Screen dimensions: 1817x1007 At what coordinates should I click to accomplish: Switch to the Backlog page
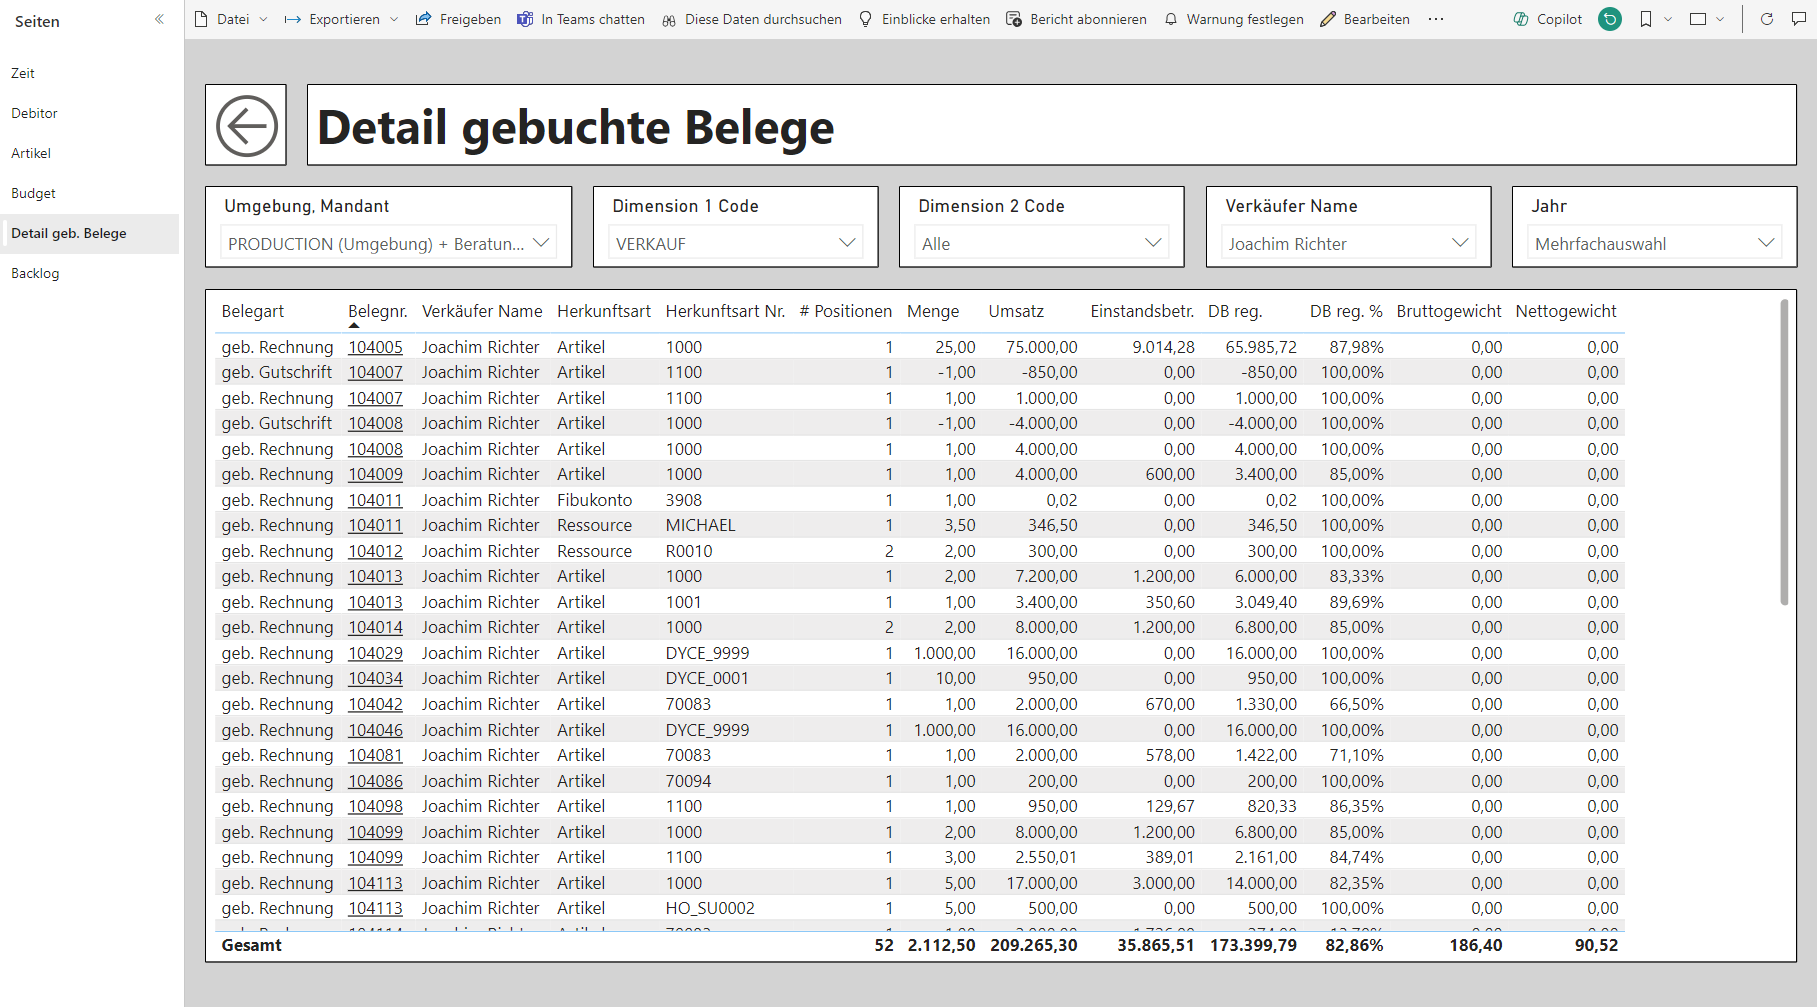(35, 273)
